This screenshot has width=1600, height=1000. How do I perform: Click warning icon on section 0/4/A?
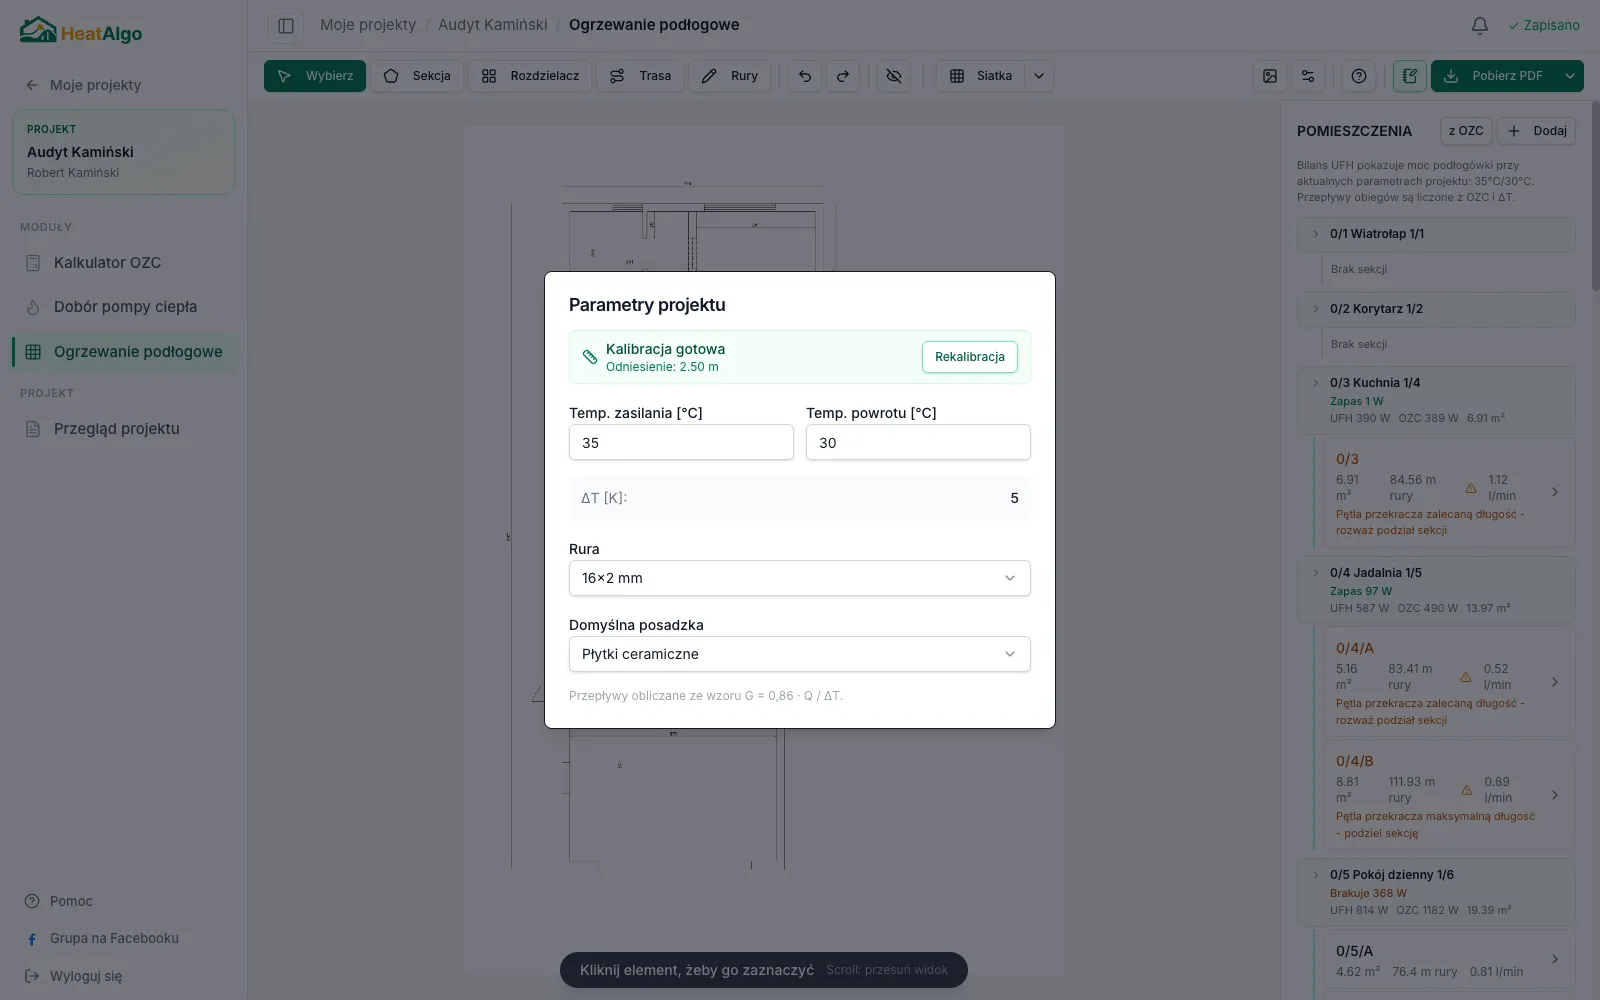[x=1466, y=677]
